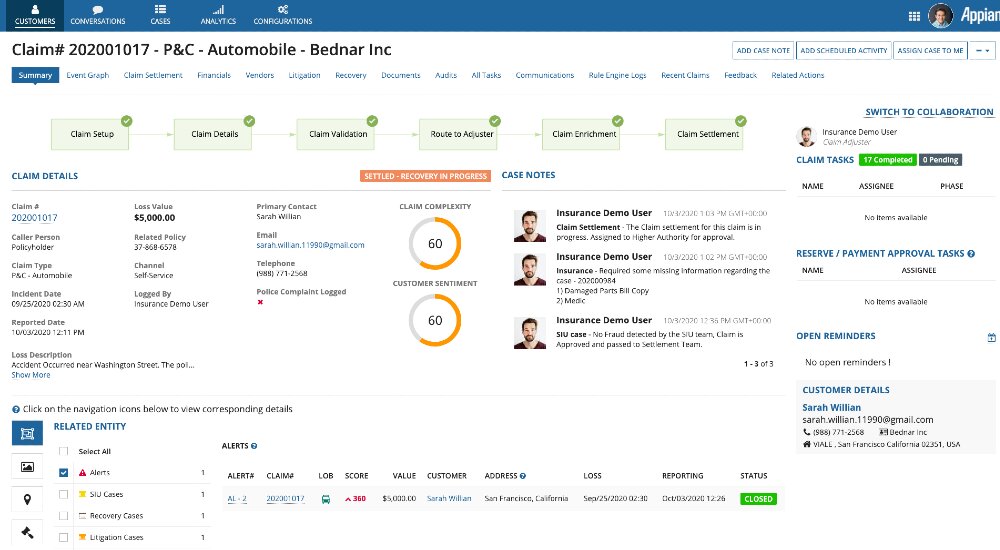Open the Audits tab

pyautogui.click(x=446, y=75)
